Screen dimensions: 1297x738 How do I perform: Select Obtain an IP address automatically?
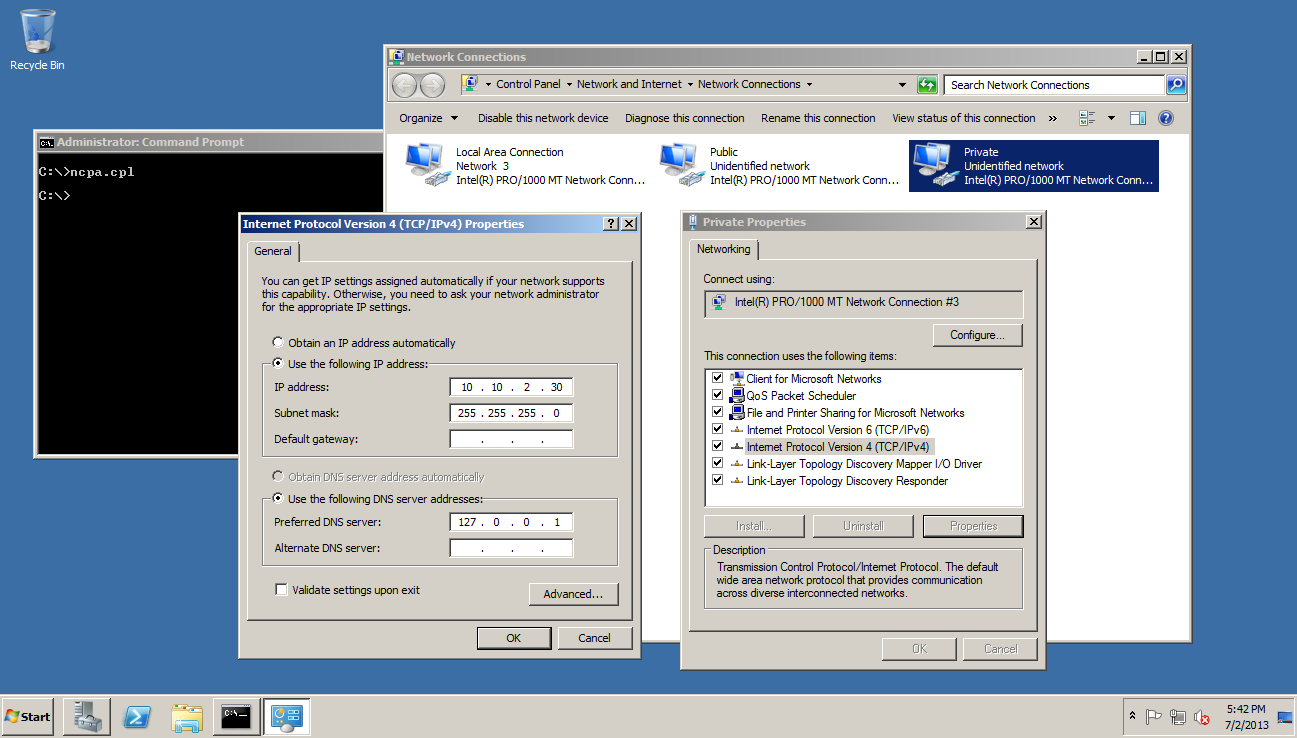(278, 343)
